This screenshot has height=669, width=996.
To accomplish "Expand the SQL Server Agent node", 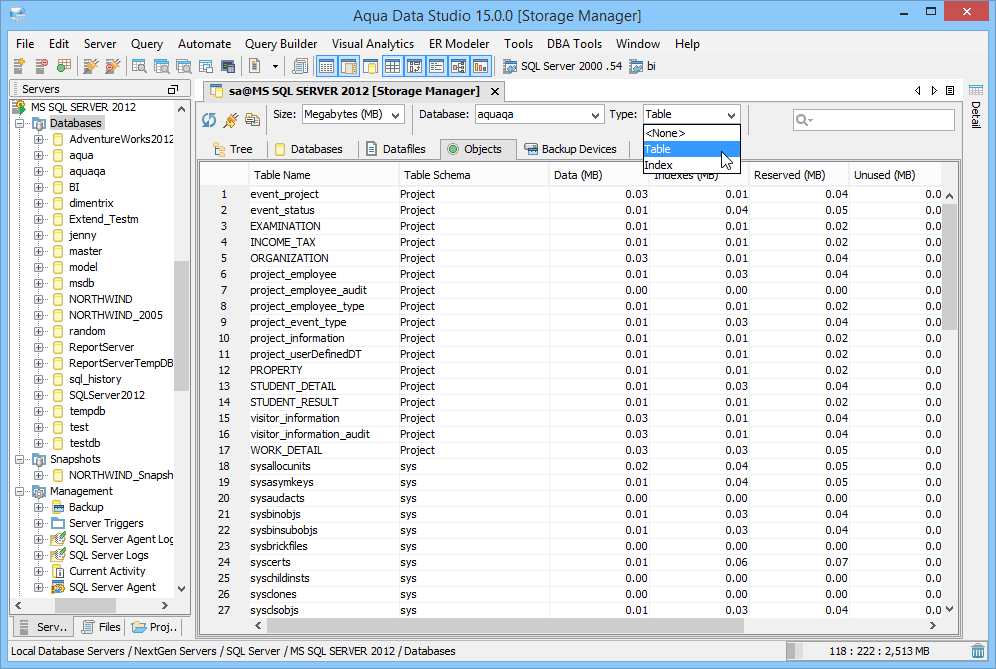I will (39, 587).
